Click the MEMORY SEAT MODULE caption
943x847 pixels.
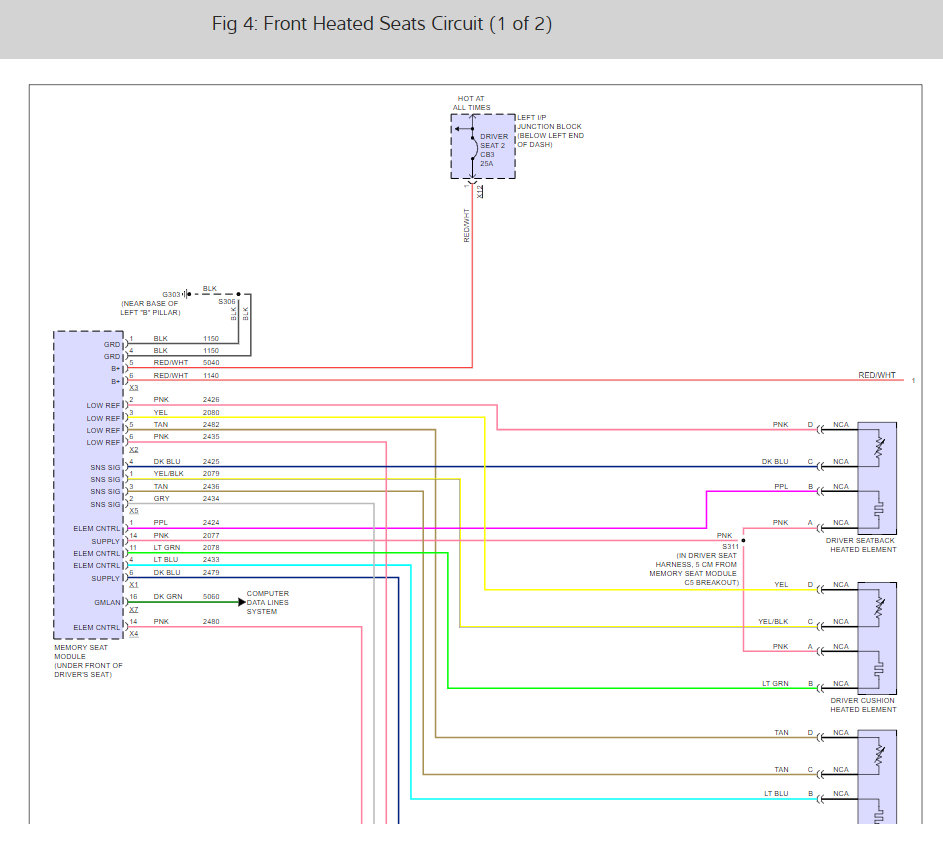pos(88,661)
